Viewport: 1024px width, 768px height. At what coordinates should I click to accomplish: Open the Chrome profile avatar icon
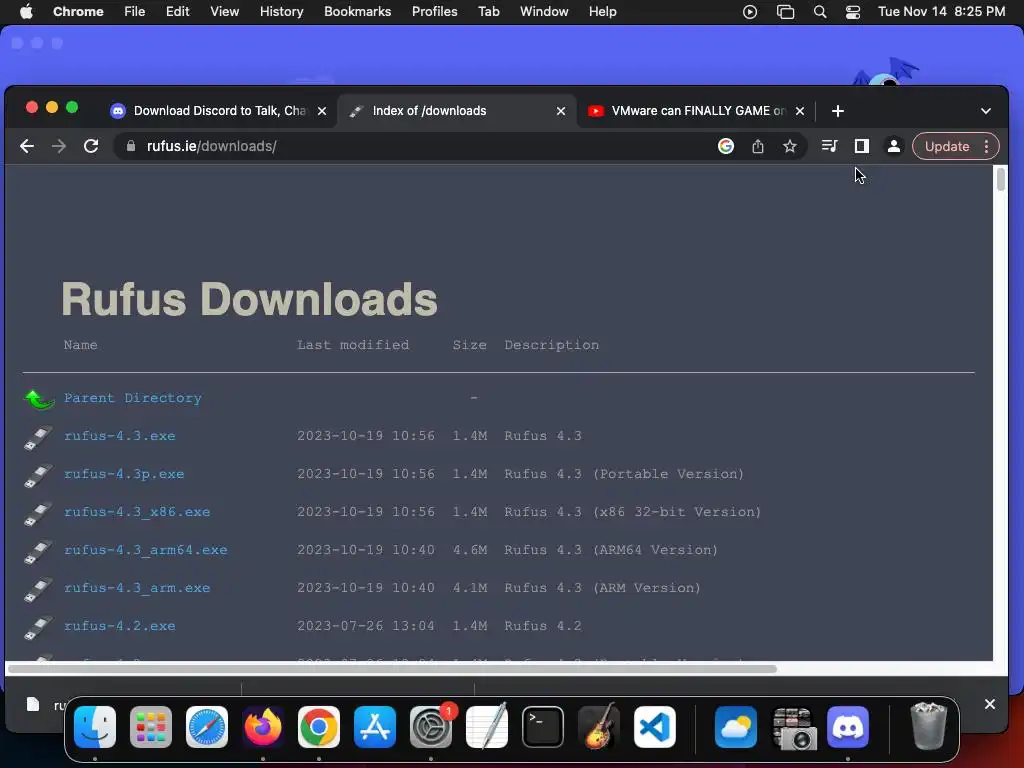pyautogui.click(x=893, y=146)
